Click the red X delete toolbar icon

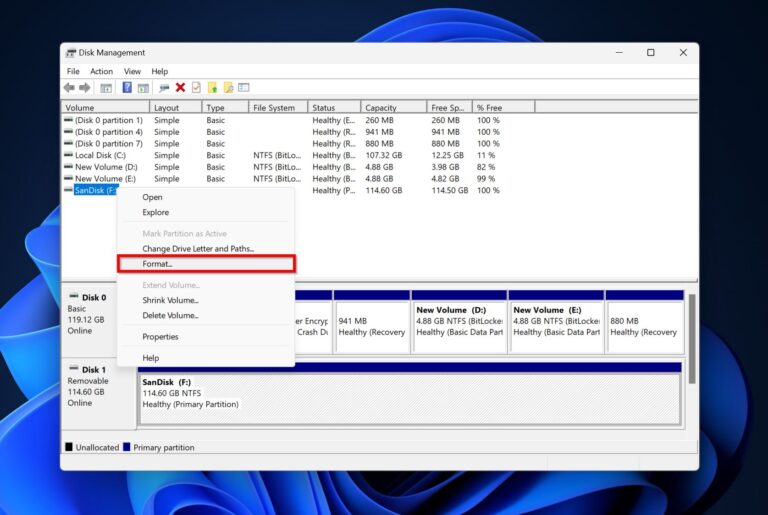click(180, 88)
